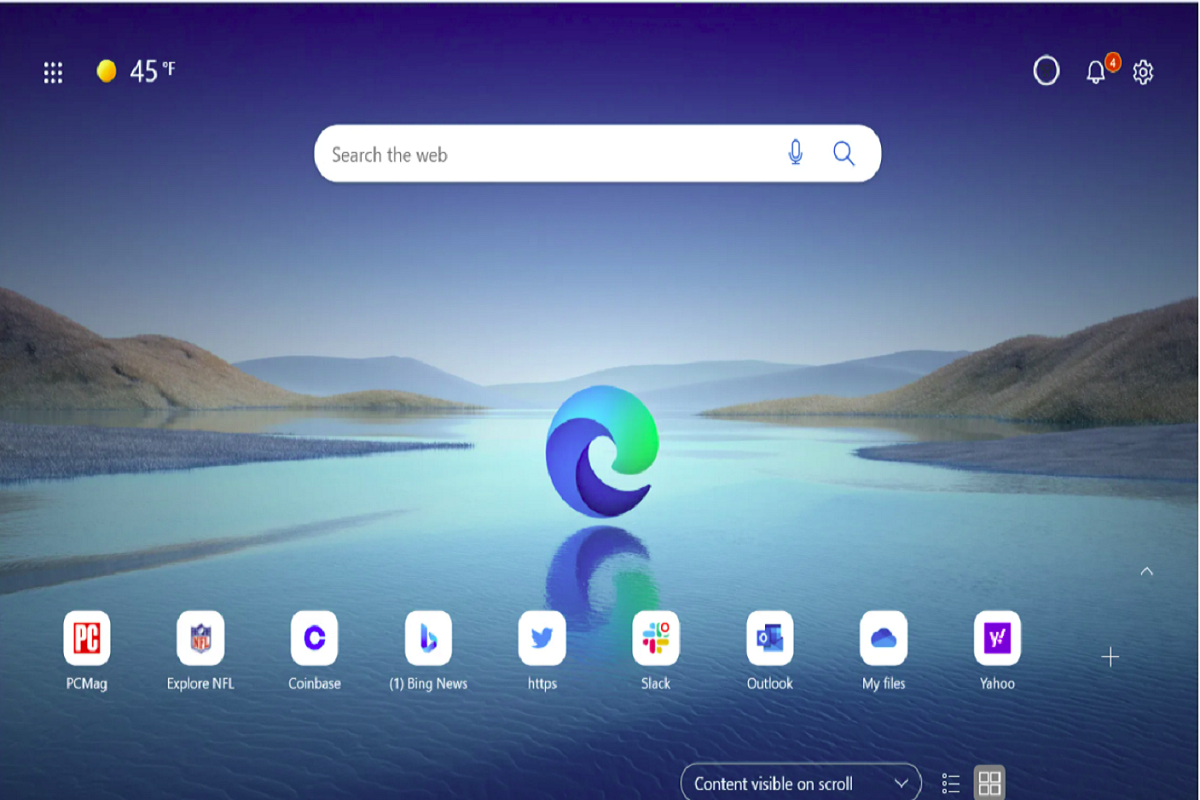1200x800 pixels.
Task: Click into the Search the web box
Action: tap(597, 154)
